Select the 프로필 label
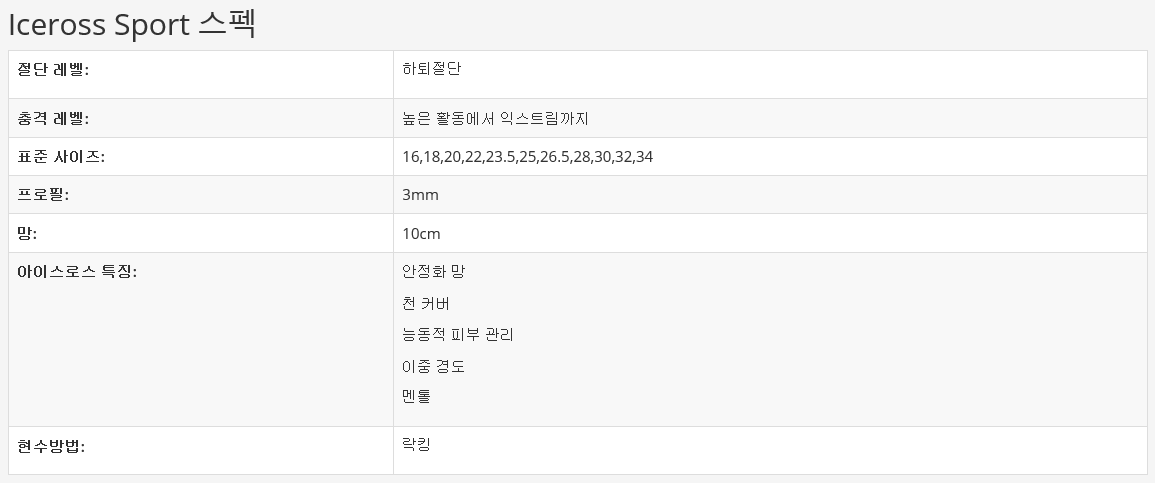Image resolution: width=1155 pixels, height=483 pixels. [43, 195]
